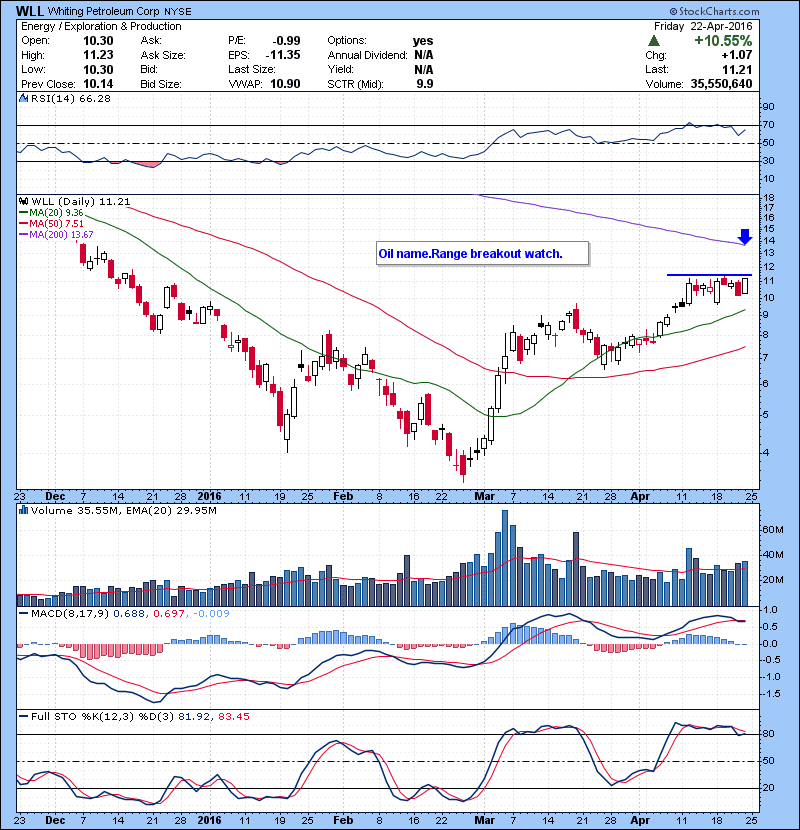Viewport: 800px width, 830px height.
Task: Click the Ask Size label
Action: pyautogui.click(x=163, y=55)
